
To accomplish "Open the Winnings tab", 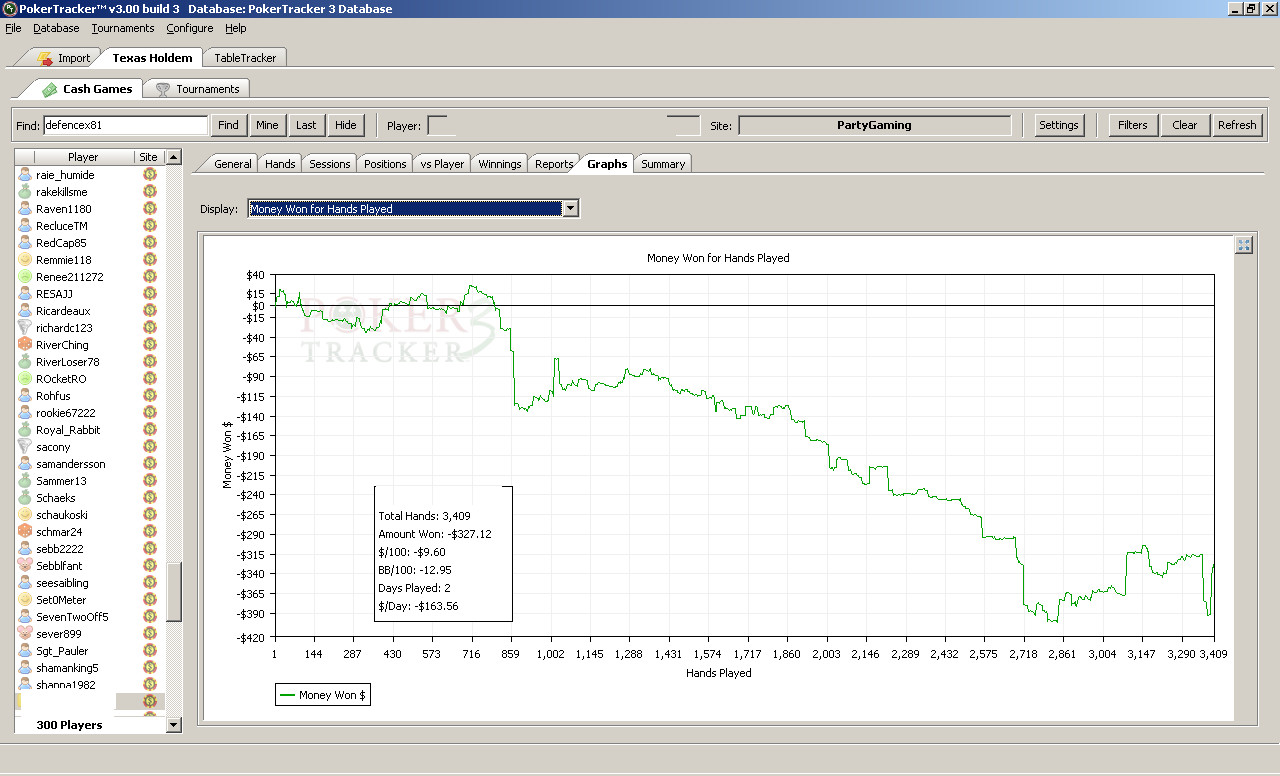I will coord(500,164).
